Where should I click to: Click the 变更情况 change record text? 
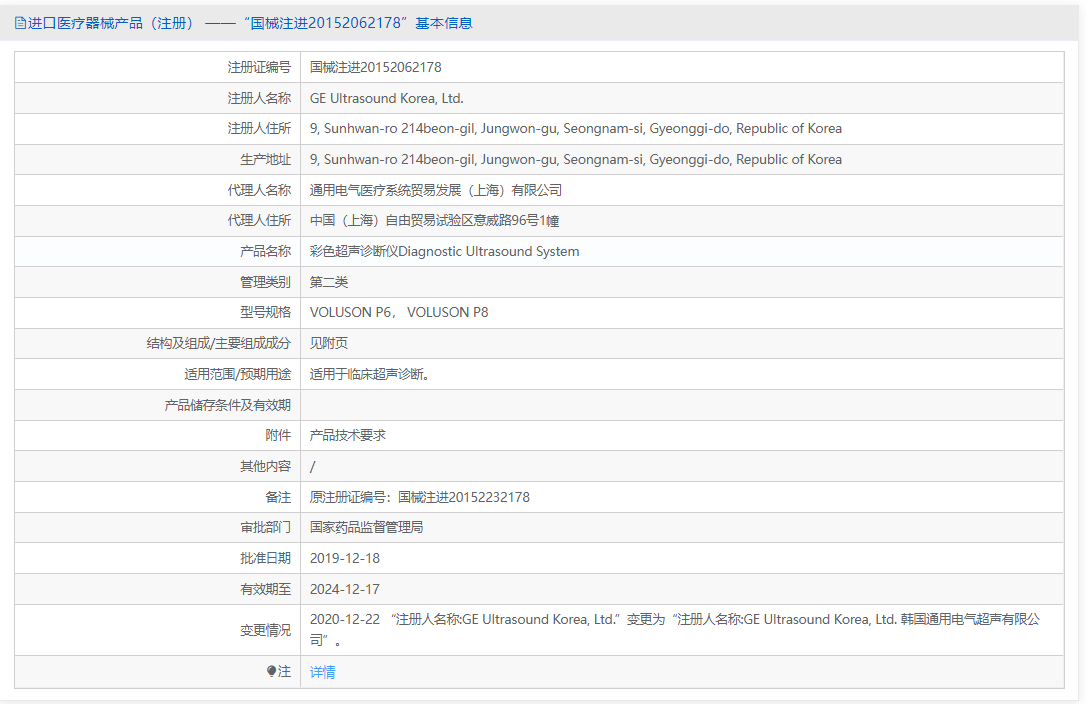pyautogui.click(x=675, y=630)
